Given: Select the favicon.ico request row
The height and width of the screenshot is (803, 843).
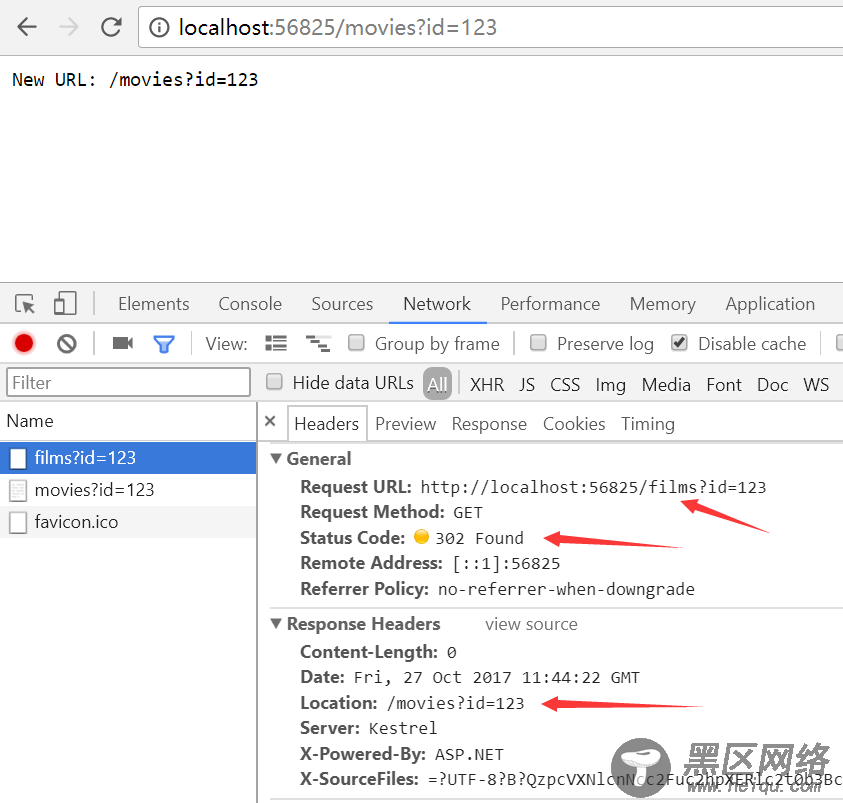Looking at the screenshot, I should pyautogui.click(x=128, y=522).
